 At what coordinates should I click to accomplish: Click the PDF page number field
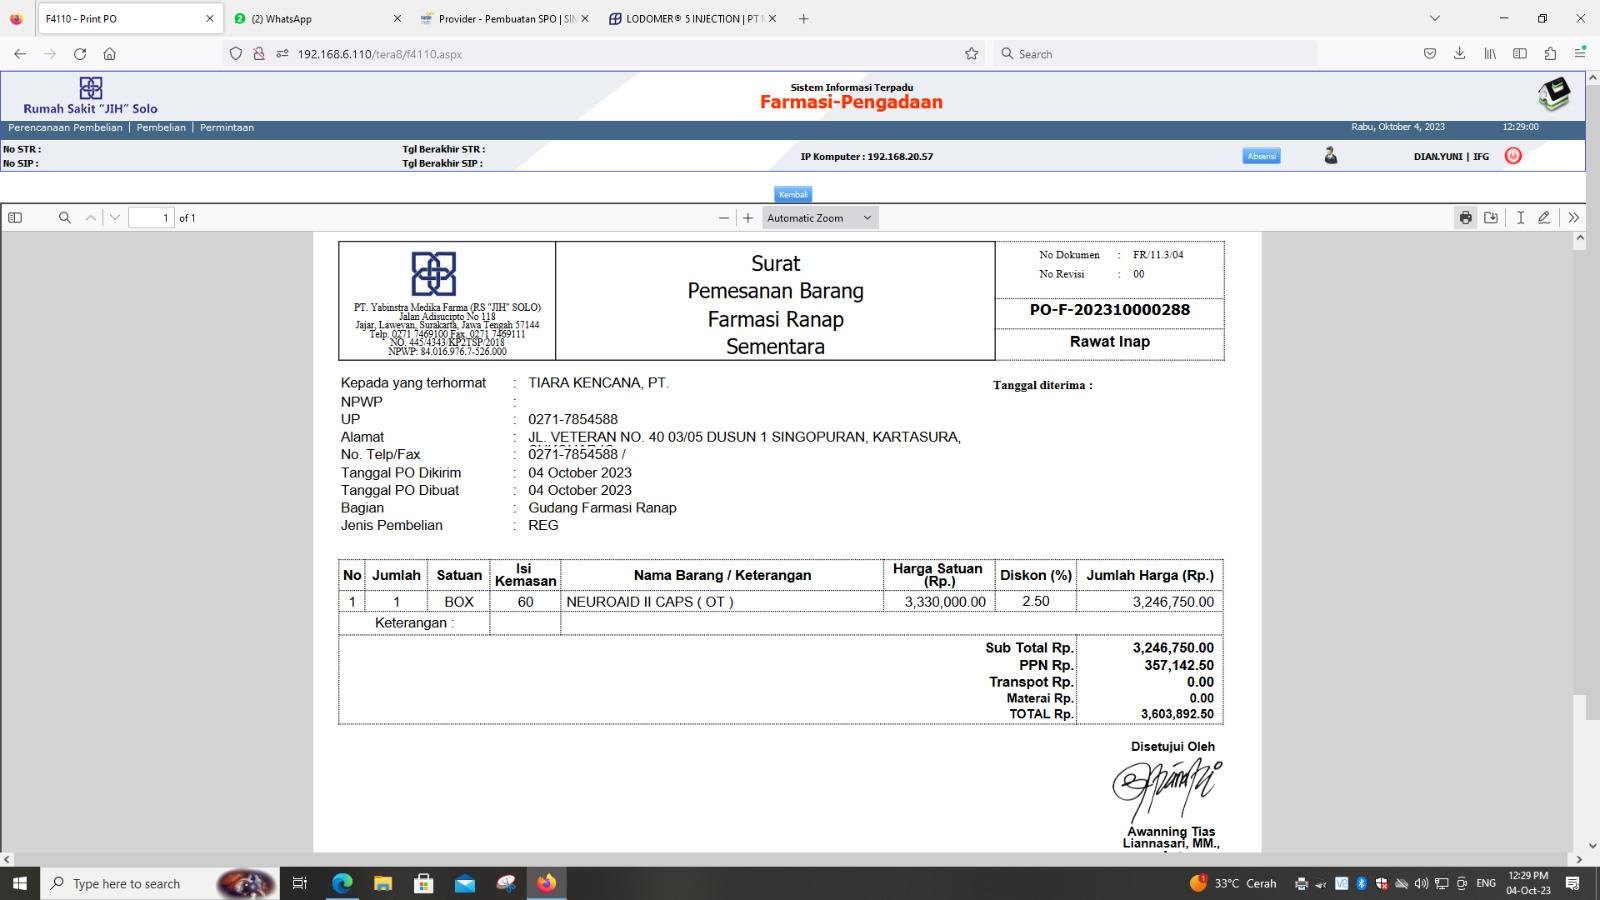click(x=151, y=217)
